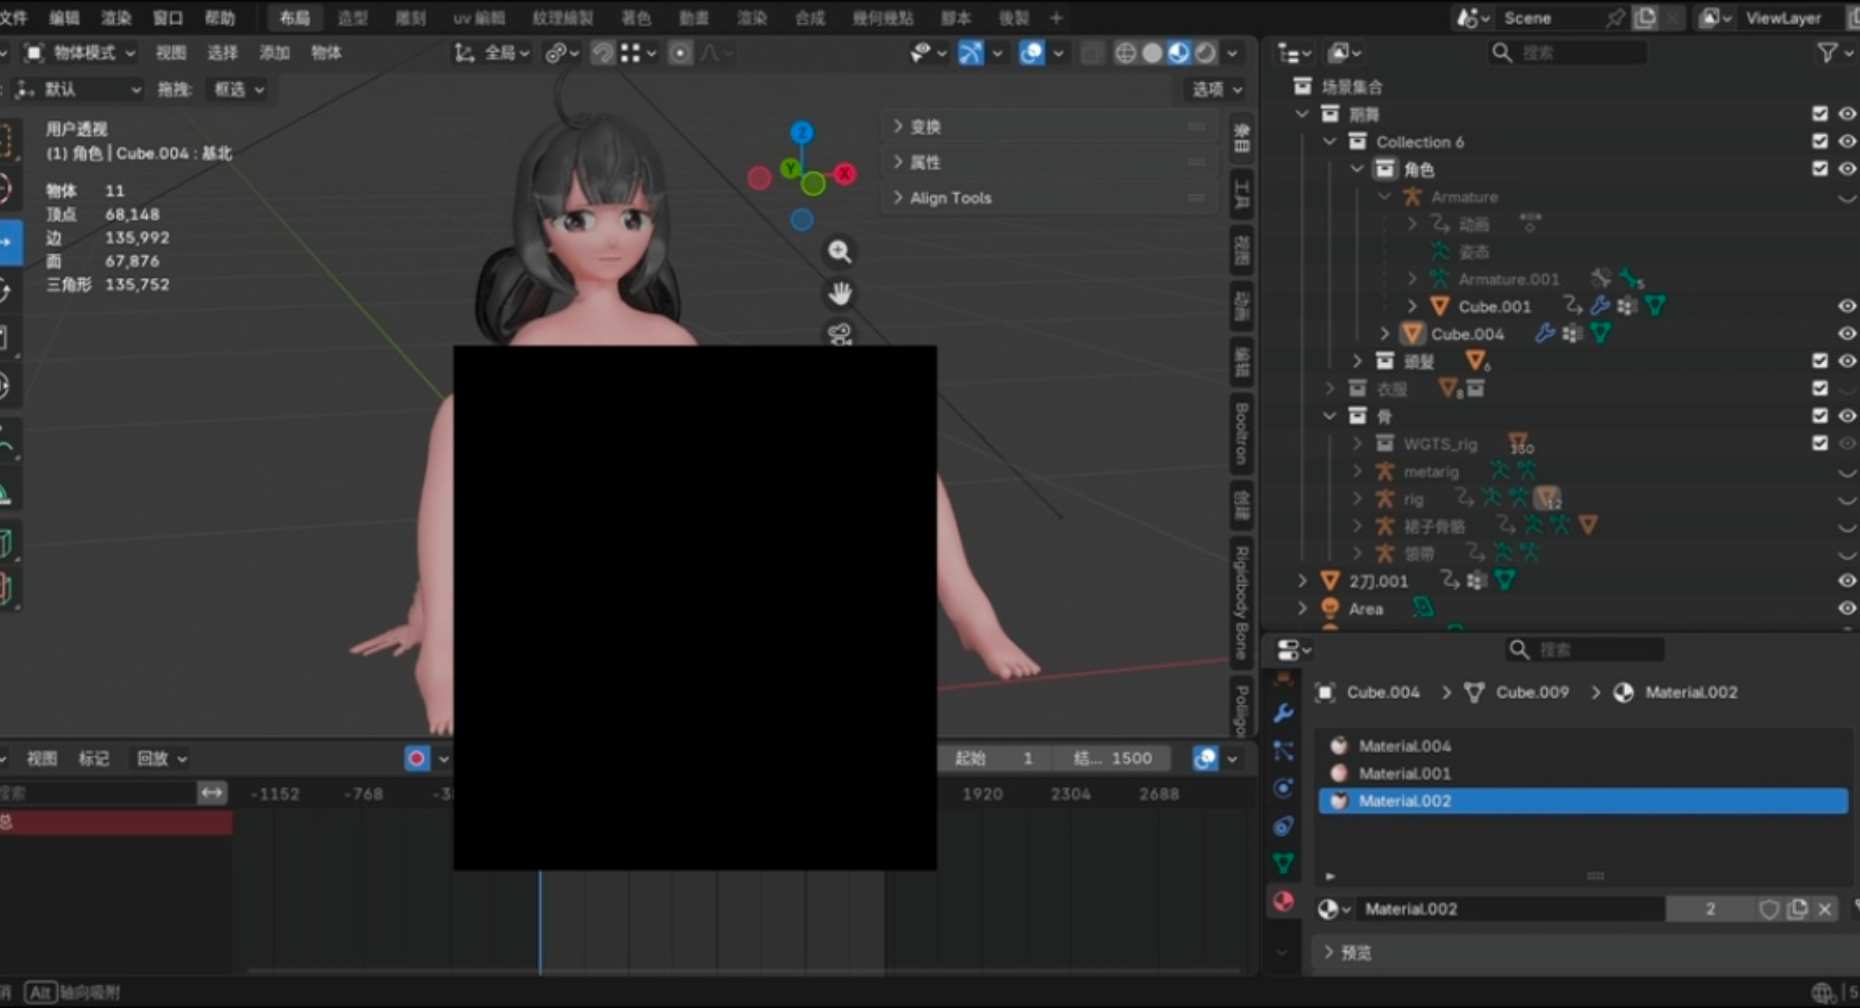Switch to rendered shading mode icon
The image size is (1860, 1008).
pos(1206,53)
